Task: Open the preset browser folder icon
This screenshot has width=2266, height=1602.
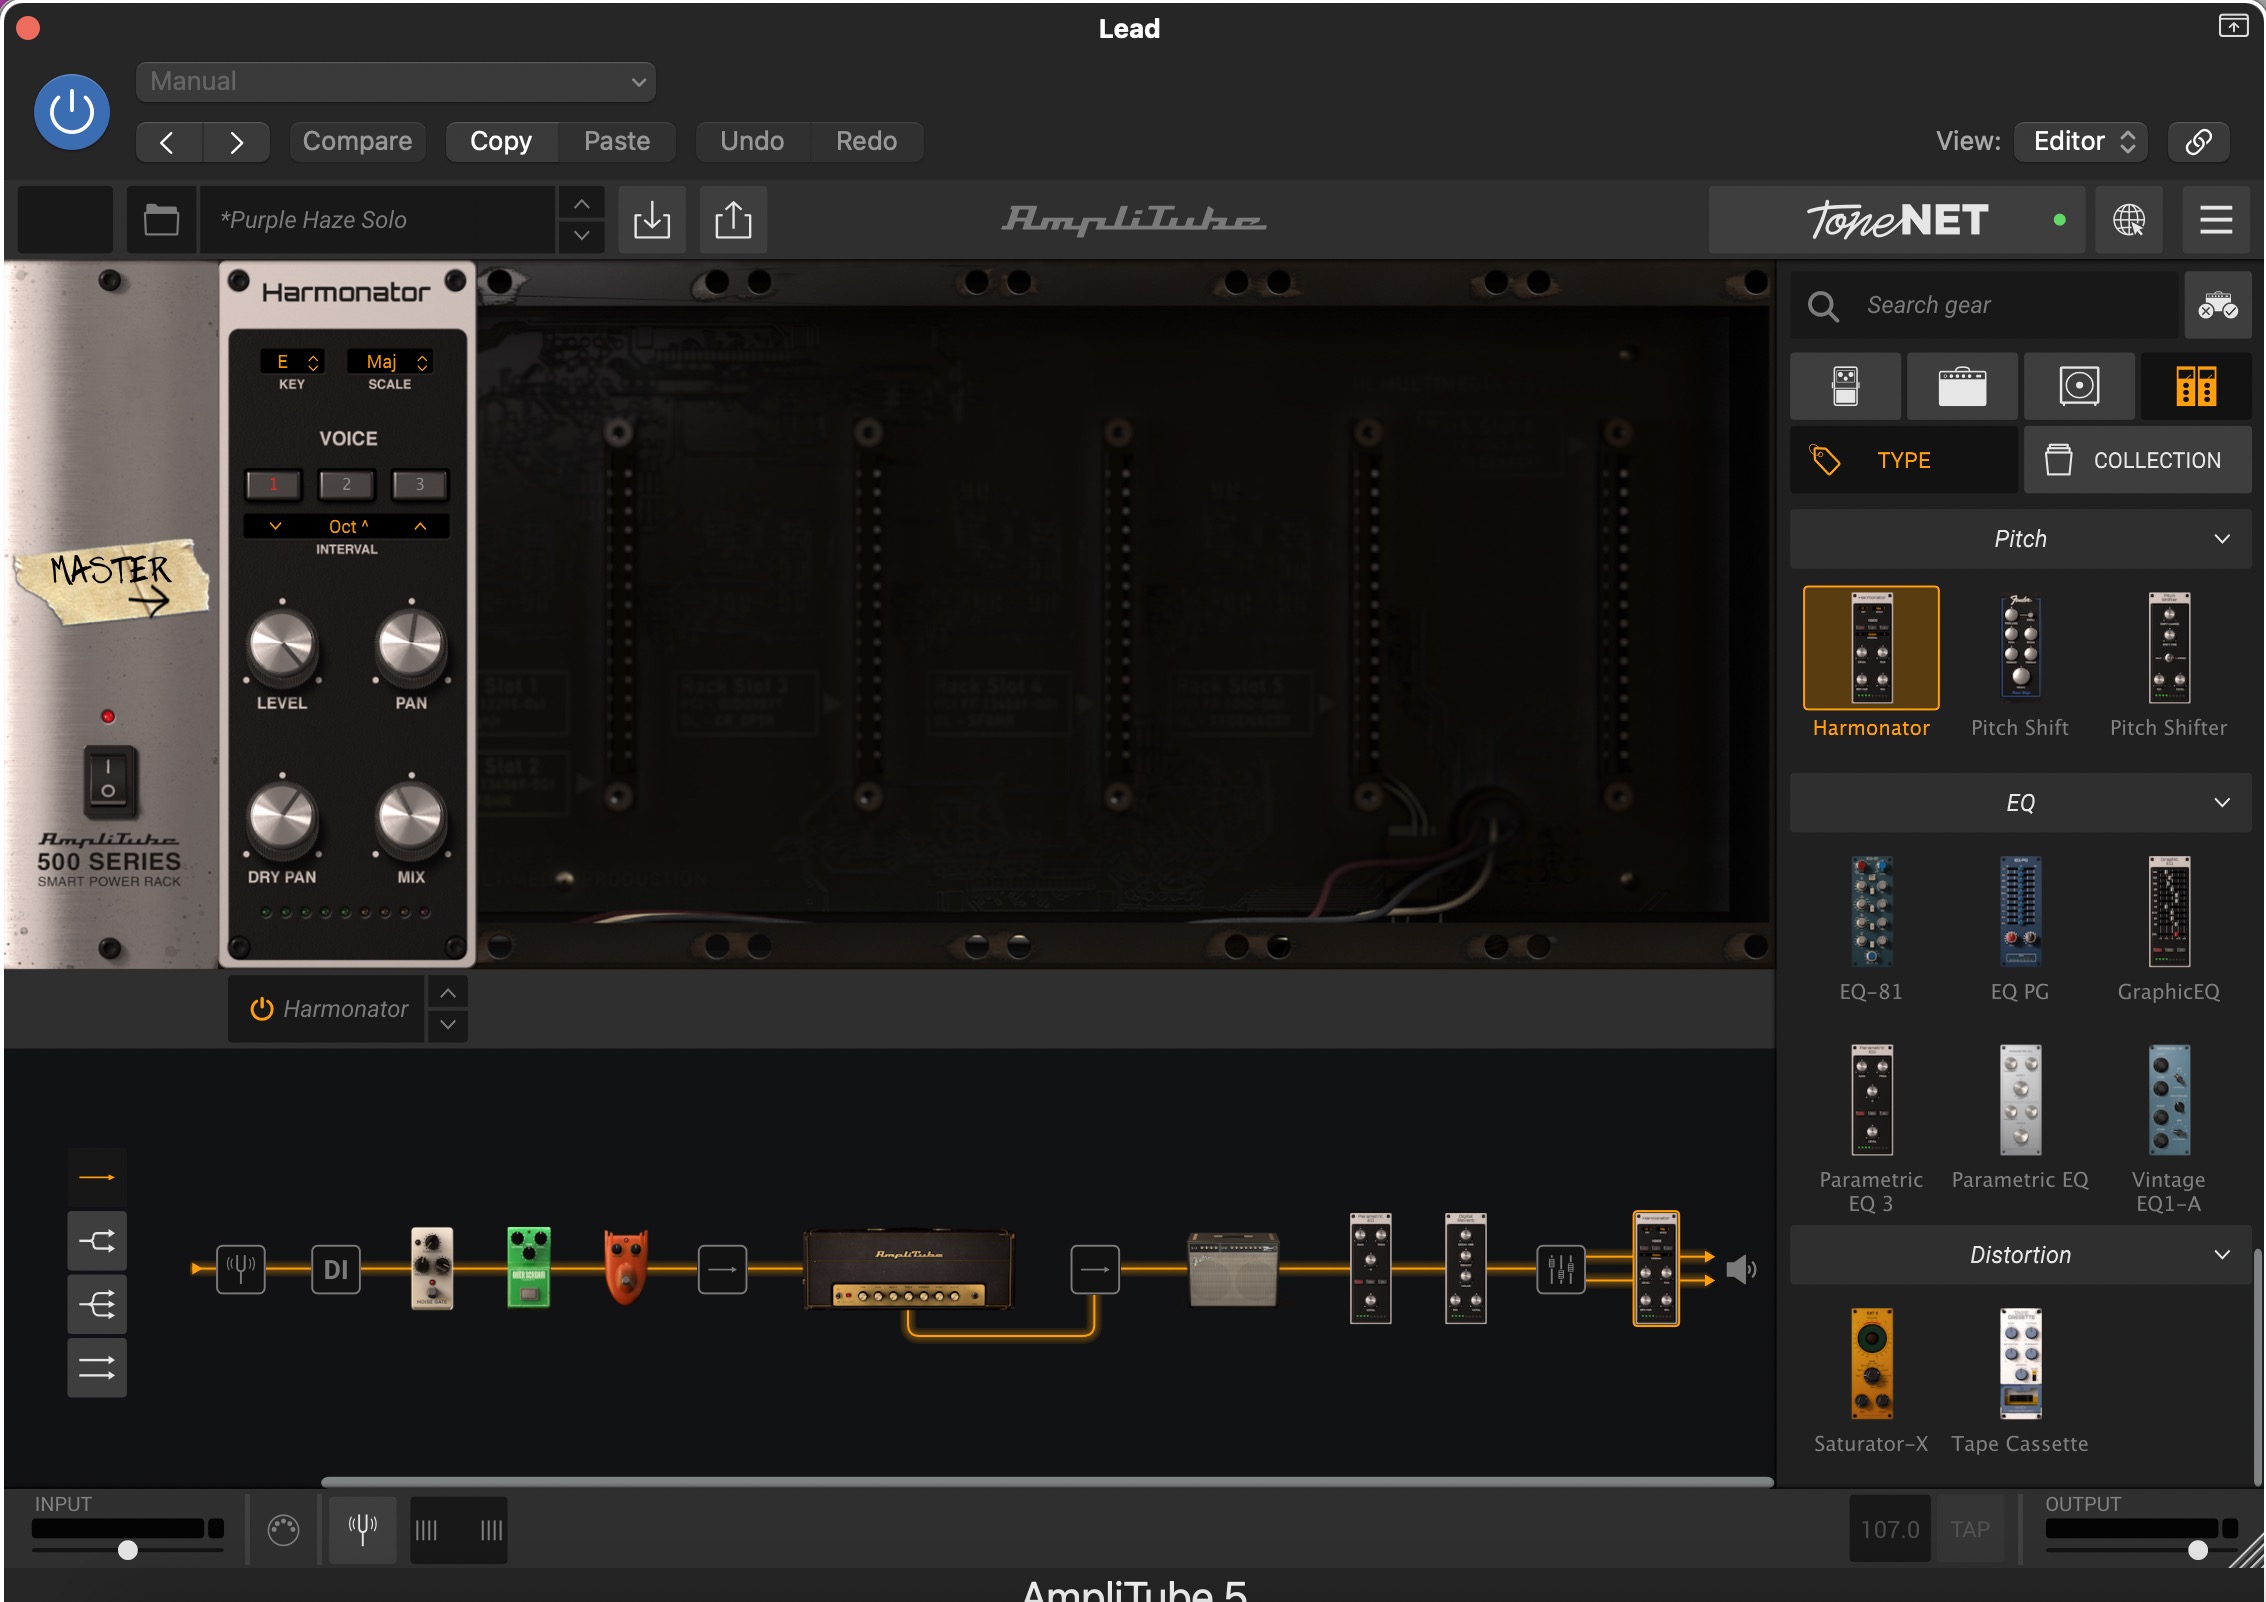Action: [161, 220]
